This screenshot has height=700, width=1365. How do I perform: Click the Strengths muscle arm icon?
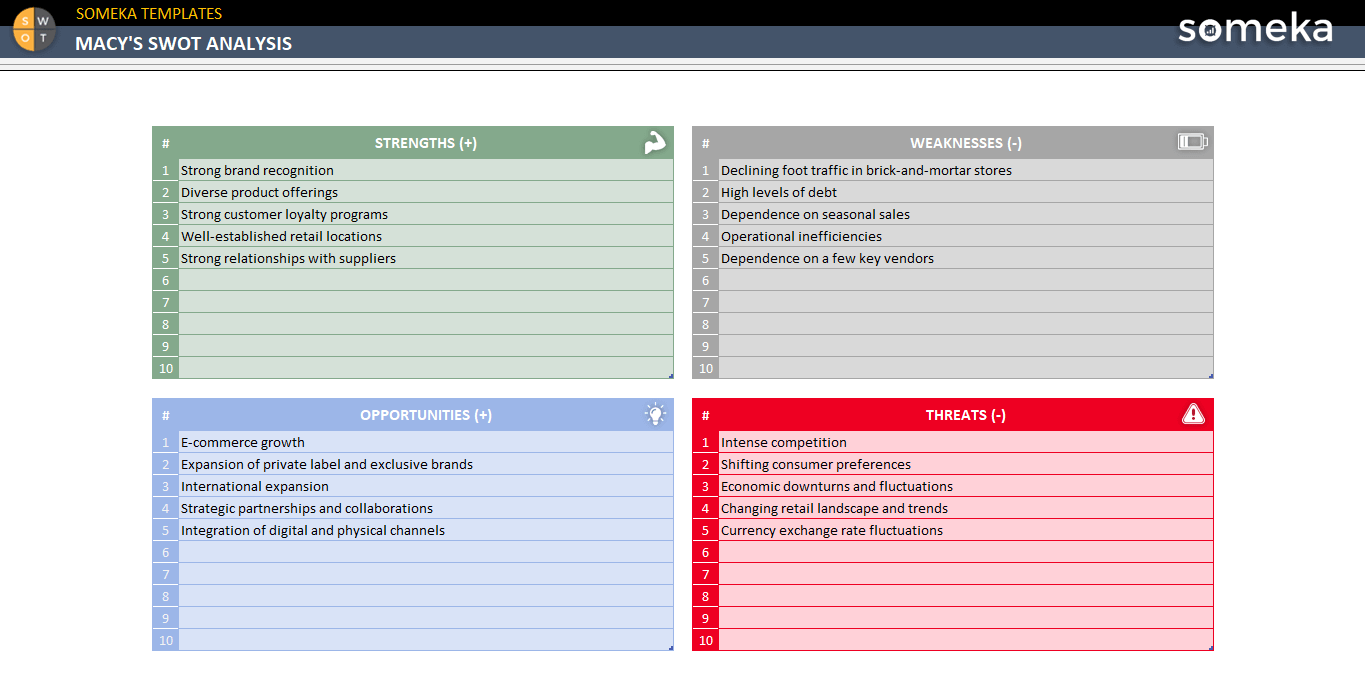[x=655, y=143]
